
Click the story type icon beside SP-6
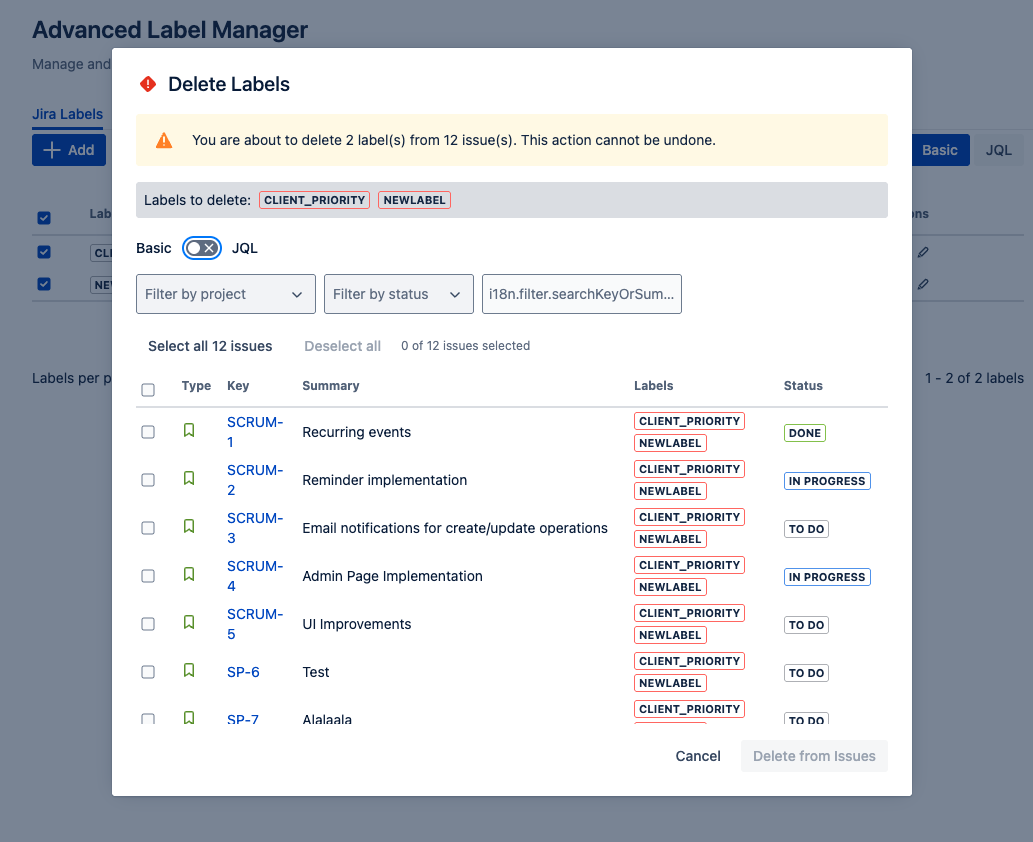pyautogui.click(x=189, y=671)
